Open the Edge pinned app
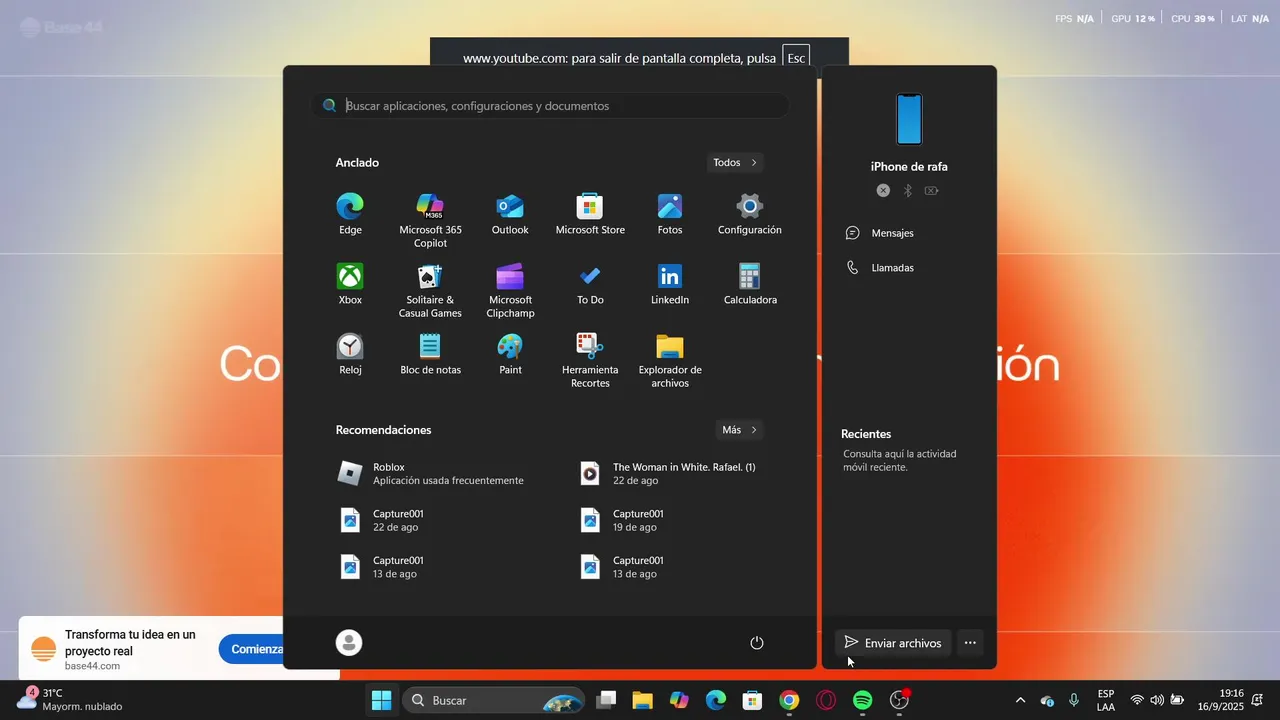Image resolution: width=1280 pixels, height=720 pixels. pyautogui.click(x=350, y=214)
